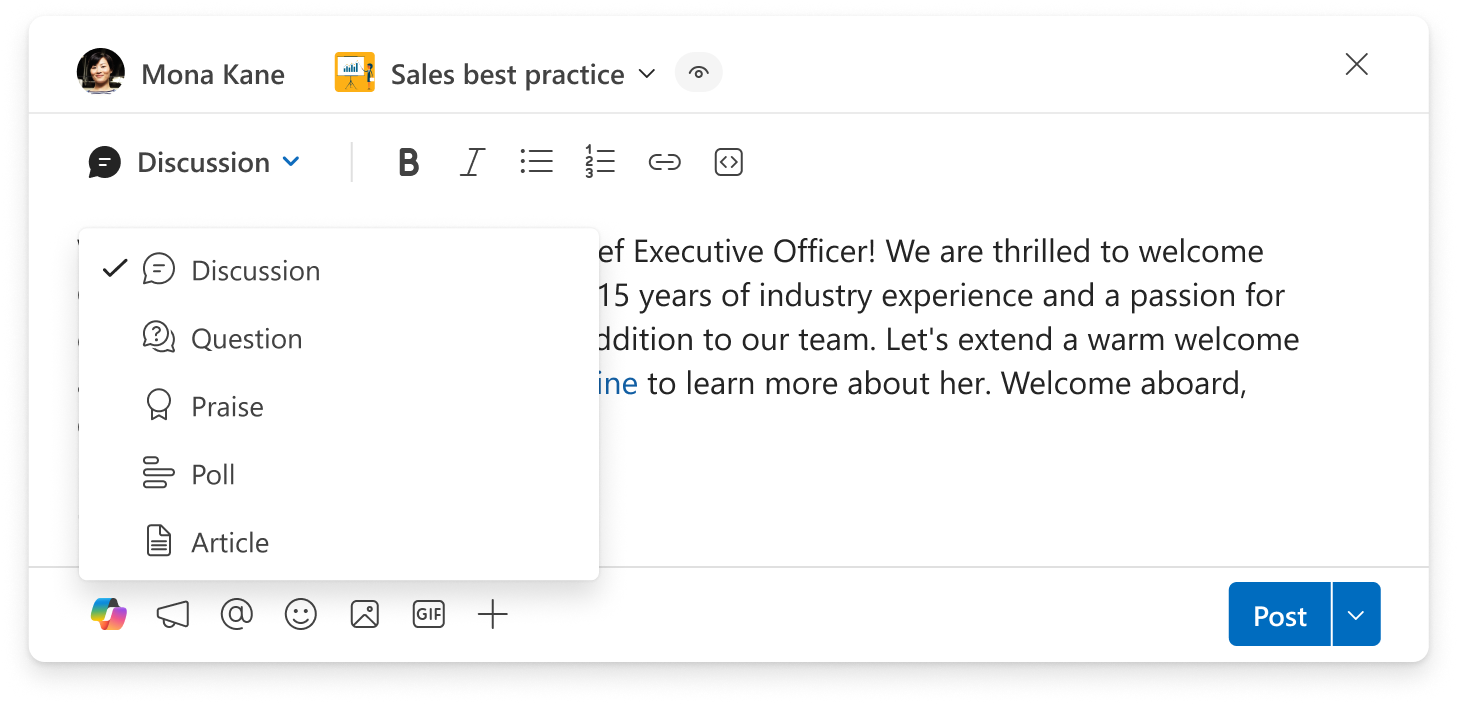Insert a code snippet block
This screenshot has height=704, width=1458.
coord(729,162)
